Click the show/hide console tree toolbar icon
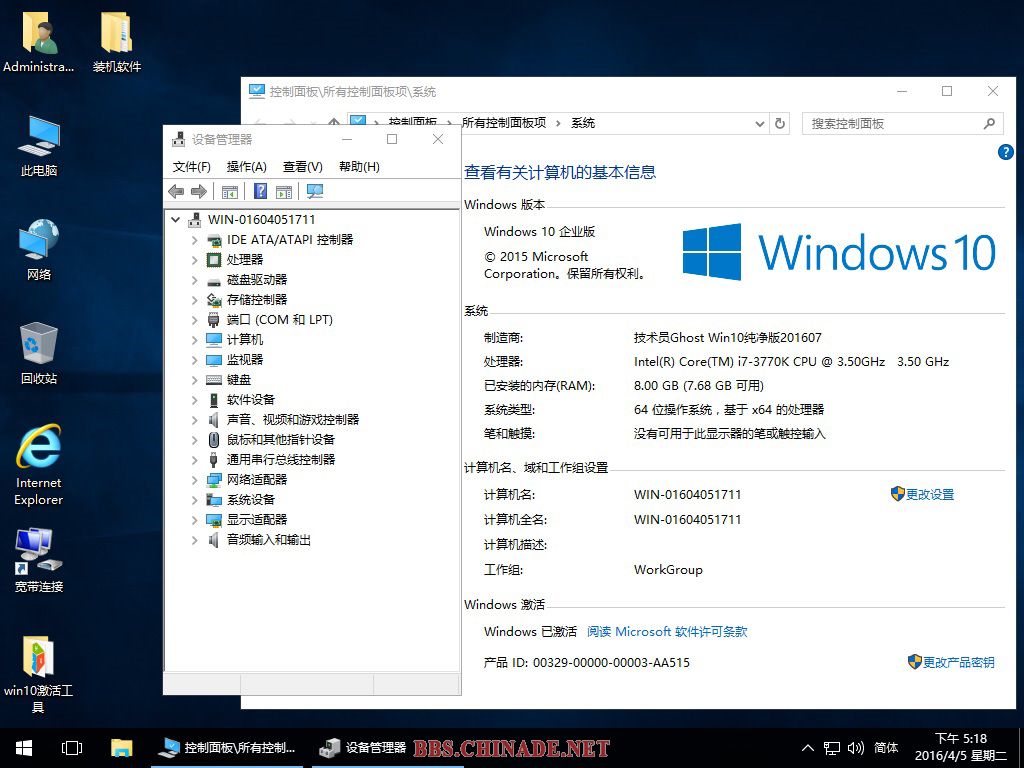The height and width of the screenshot is (768, 1024). click(229, 191)
